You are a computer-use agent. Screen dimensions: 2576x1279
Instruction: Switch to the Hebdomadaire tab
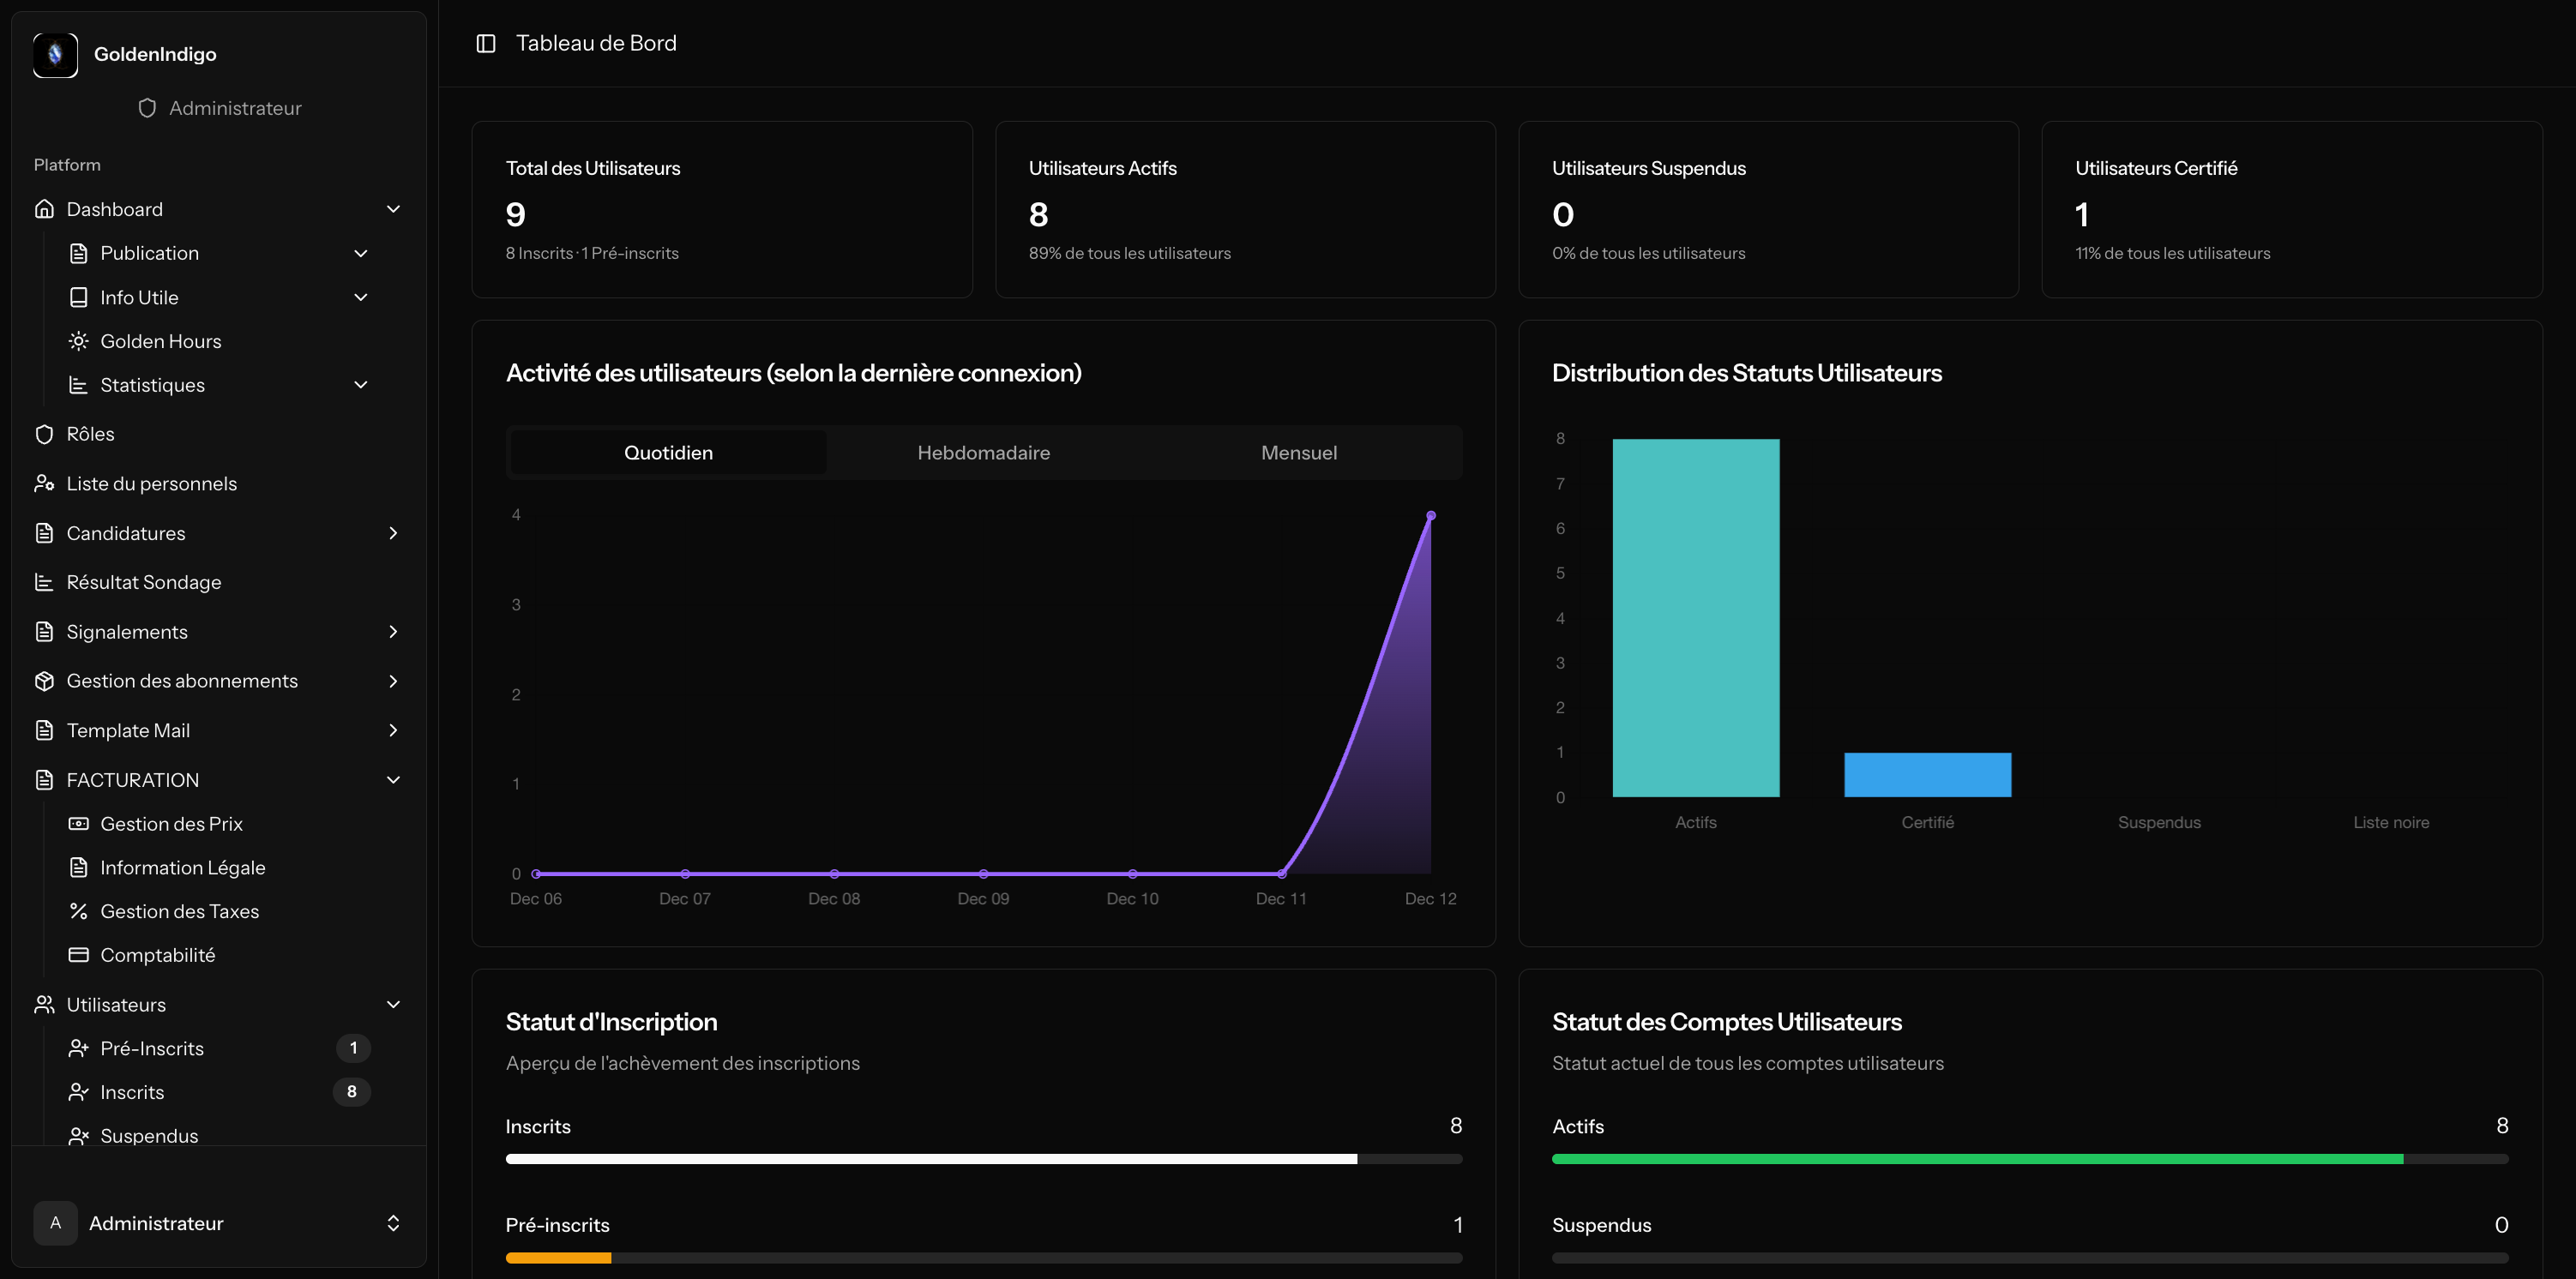tap(984, 453)
